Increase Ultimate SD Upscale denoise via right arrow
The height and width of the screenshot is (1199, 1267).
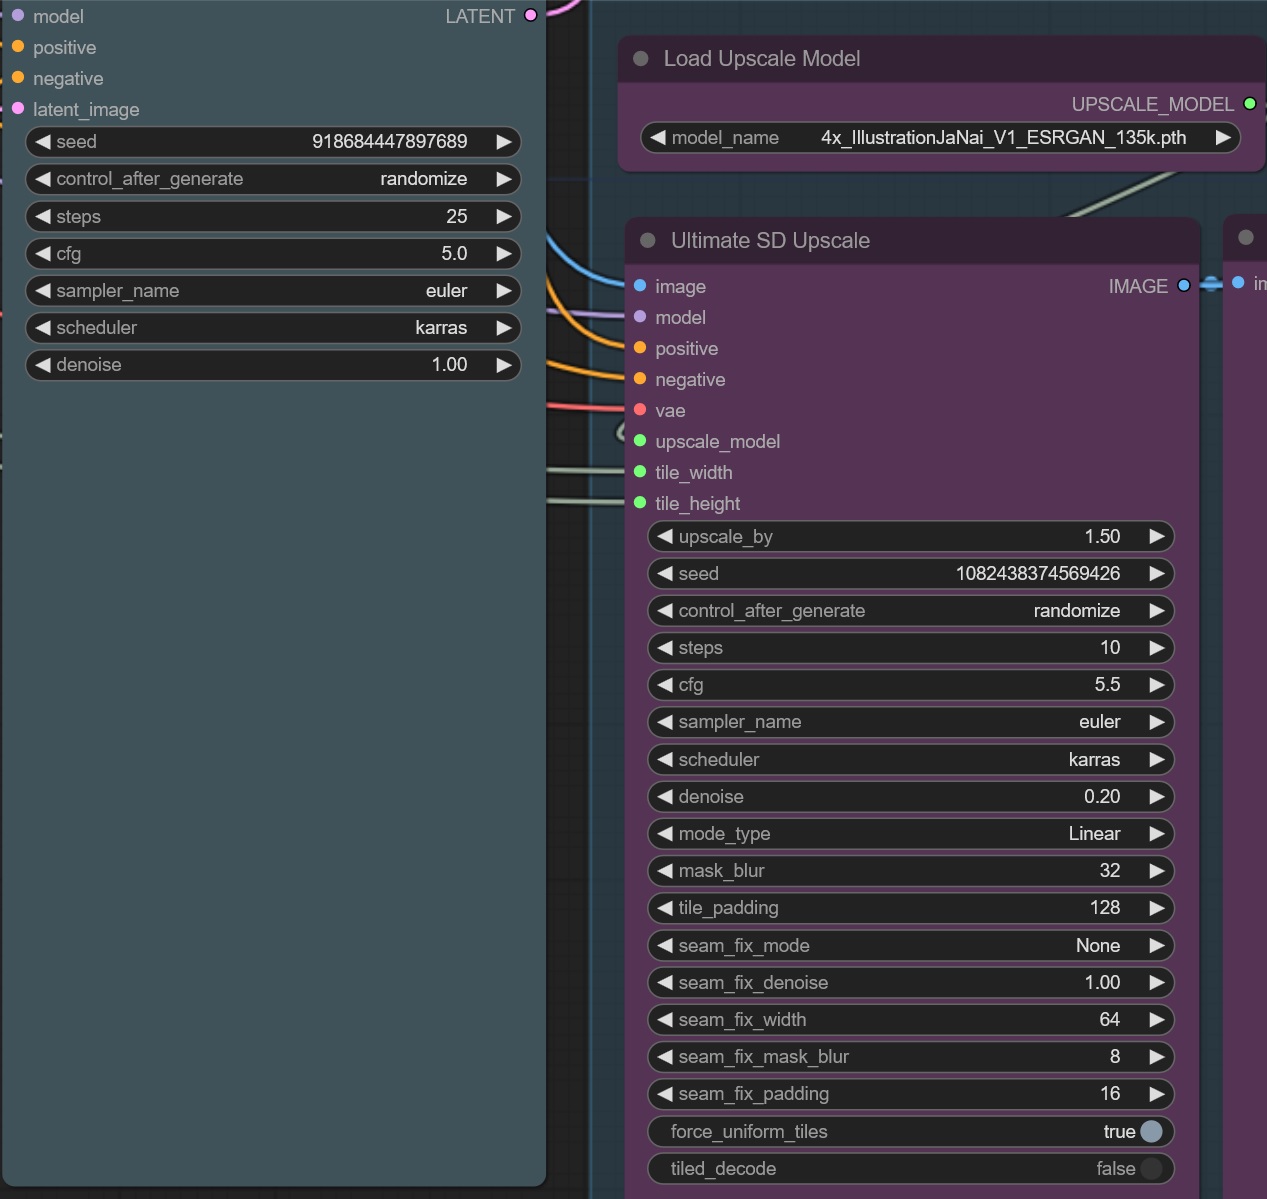coord(1157,797)
